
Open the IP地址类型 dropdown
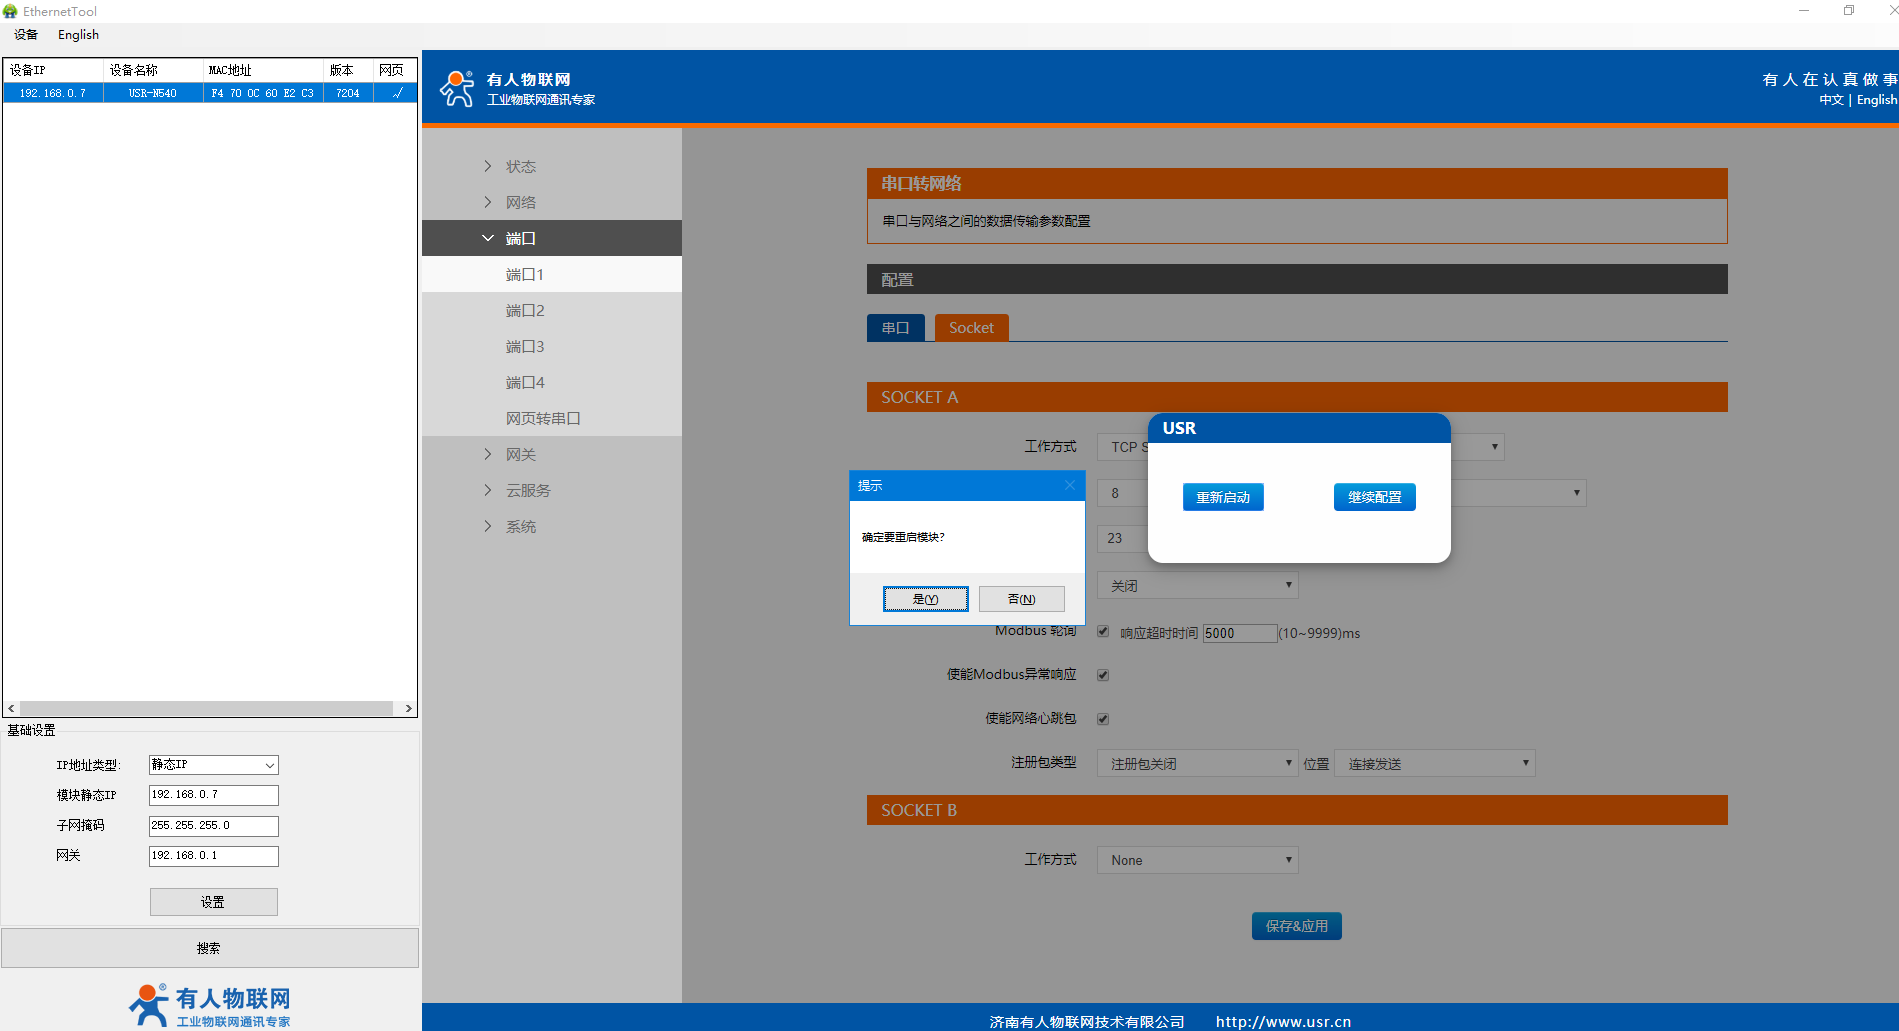coord(213,765)
